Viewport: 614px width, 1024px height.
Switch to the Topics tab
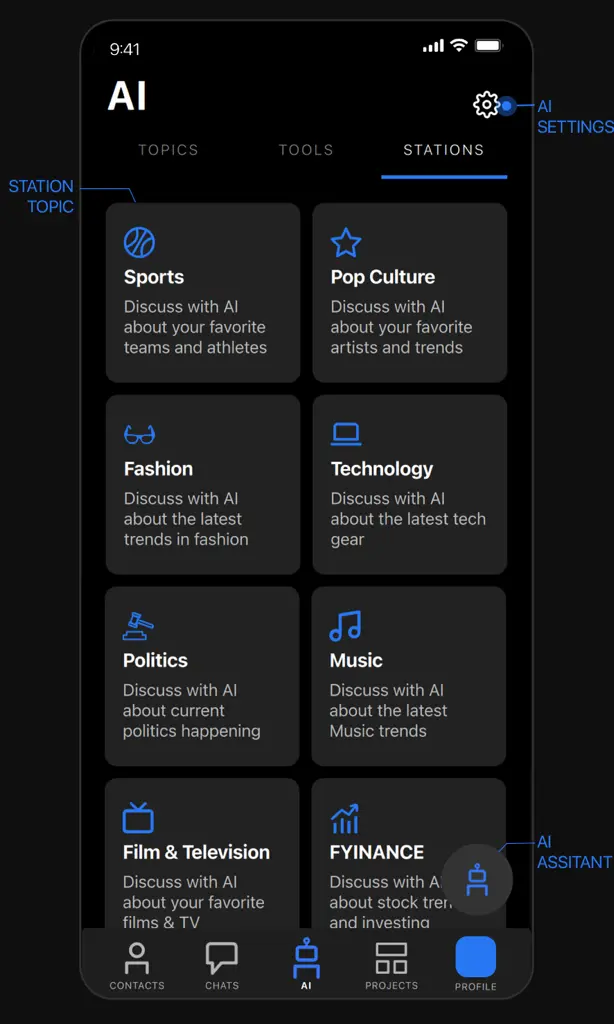(x=168, y=150)
